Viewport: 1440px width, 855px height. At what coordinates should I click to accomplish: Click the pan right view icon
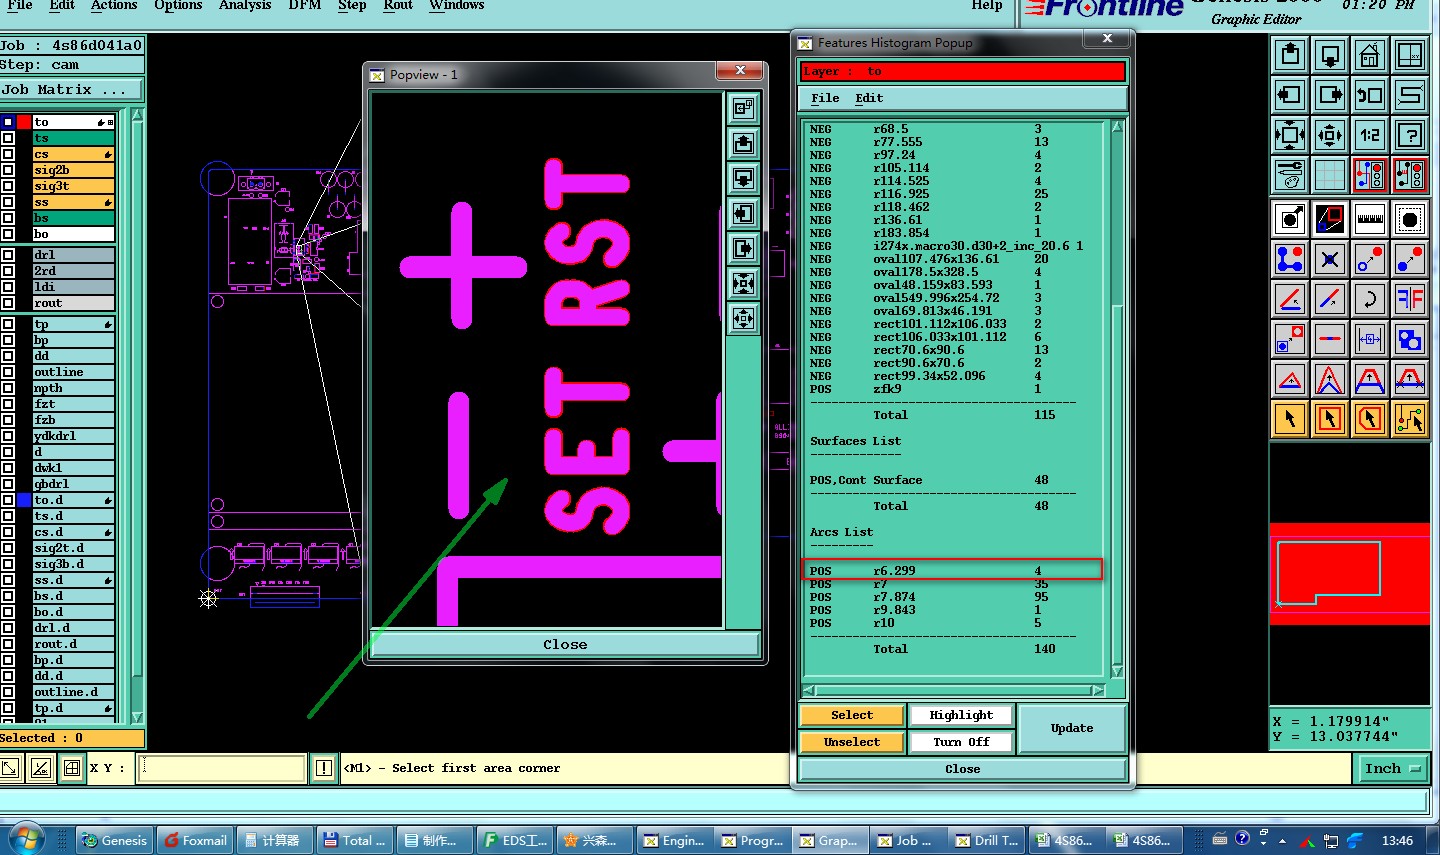tap(1330, 95)
